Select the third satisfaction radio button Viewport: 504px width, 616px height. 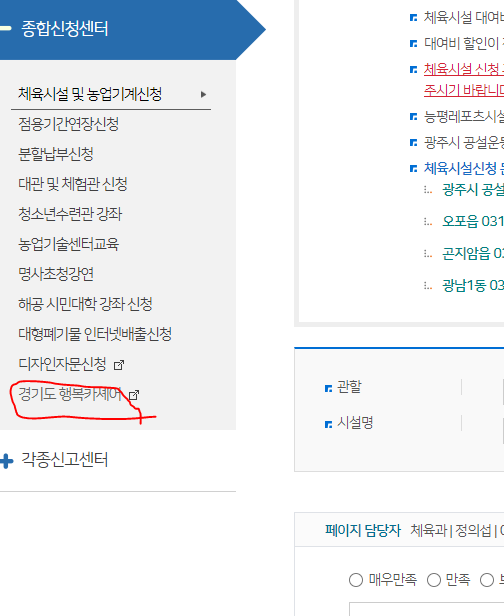[x=487, y=580]
